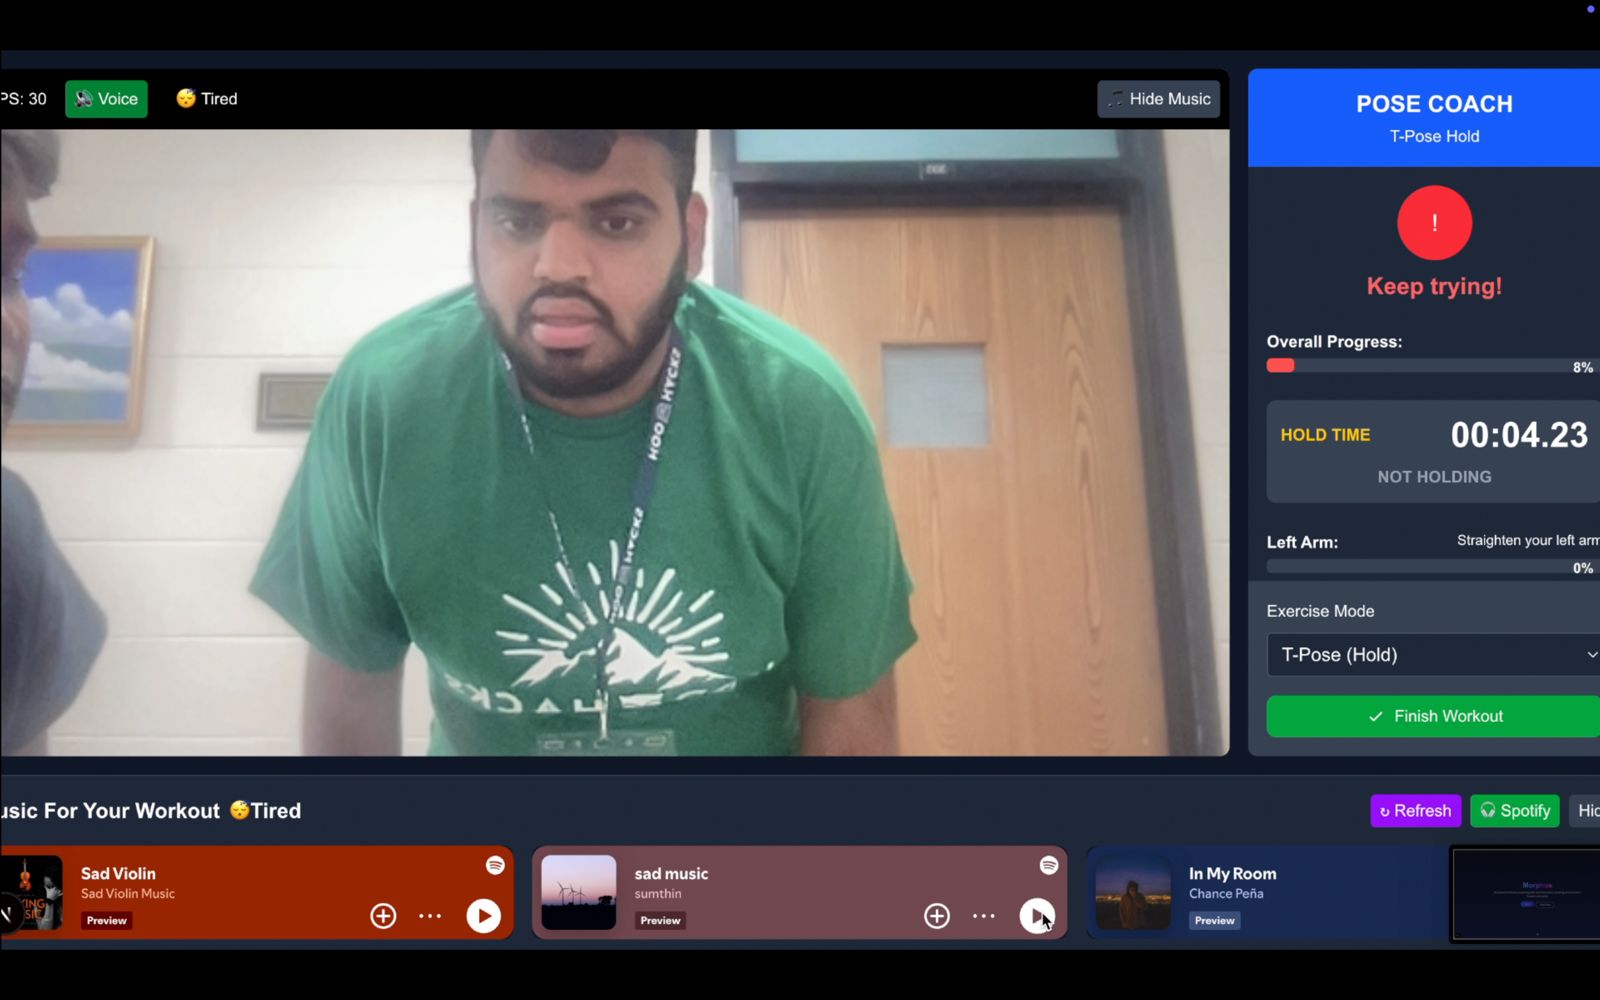Click the red exclamation status icon
Screen dimensions: 1600x1000
coord(1434,223)
